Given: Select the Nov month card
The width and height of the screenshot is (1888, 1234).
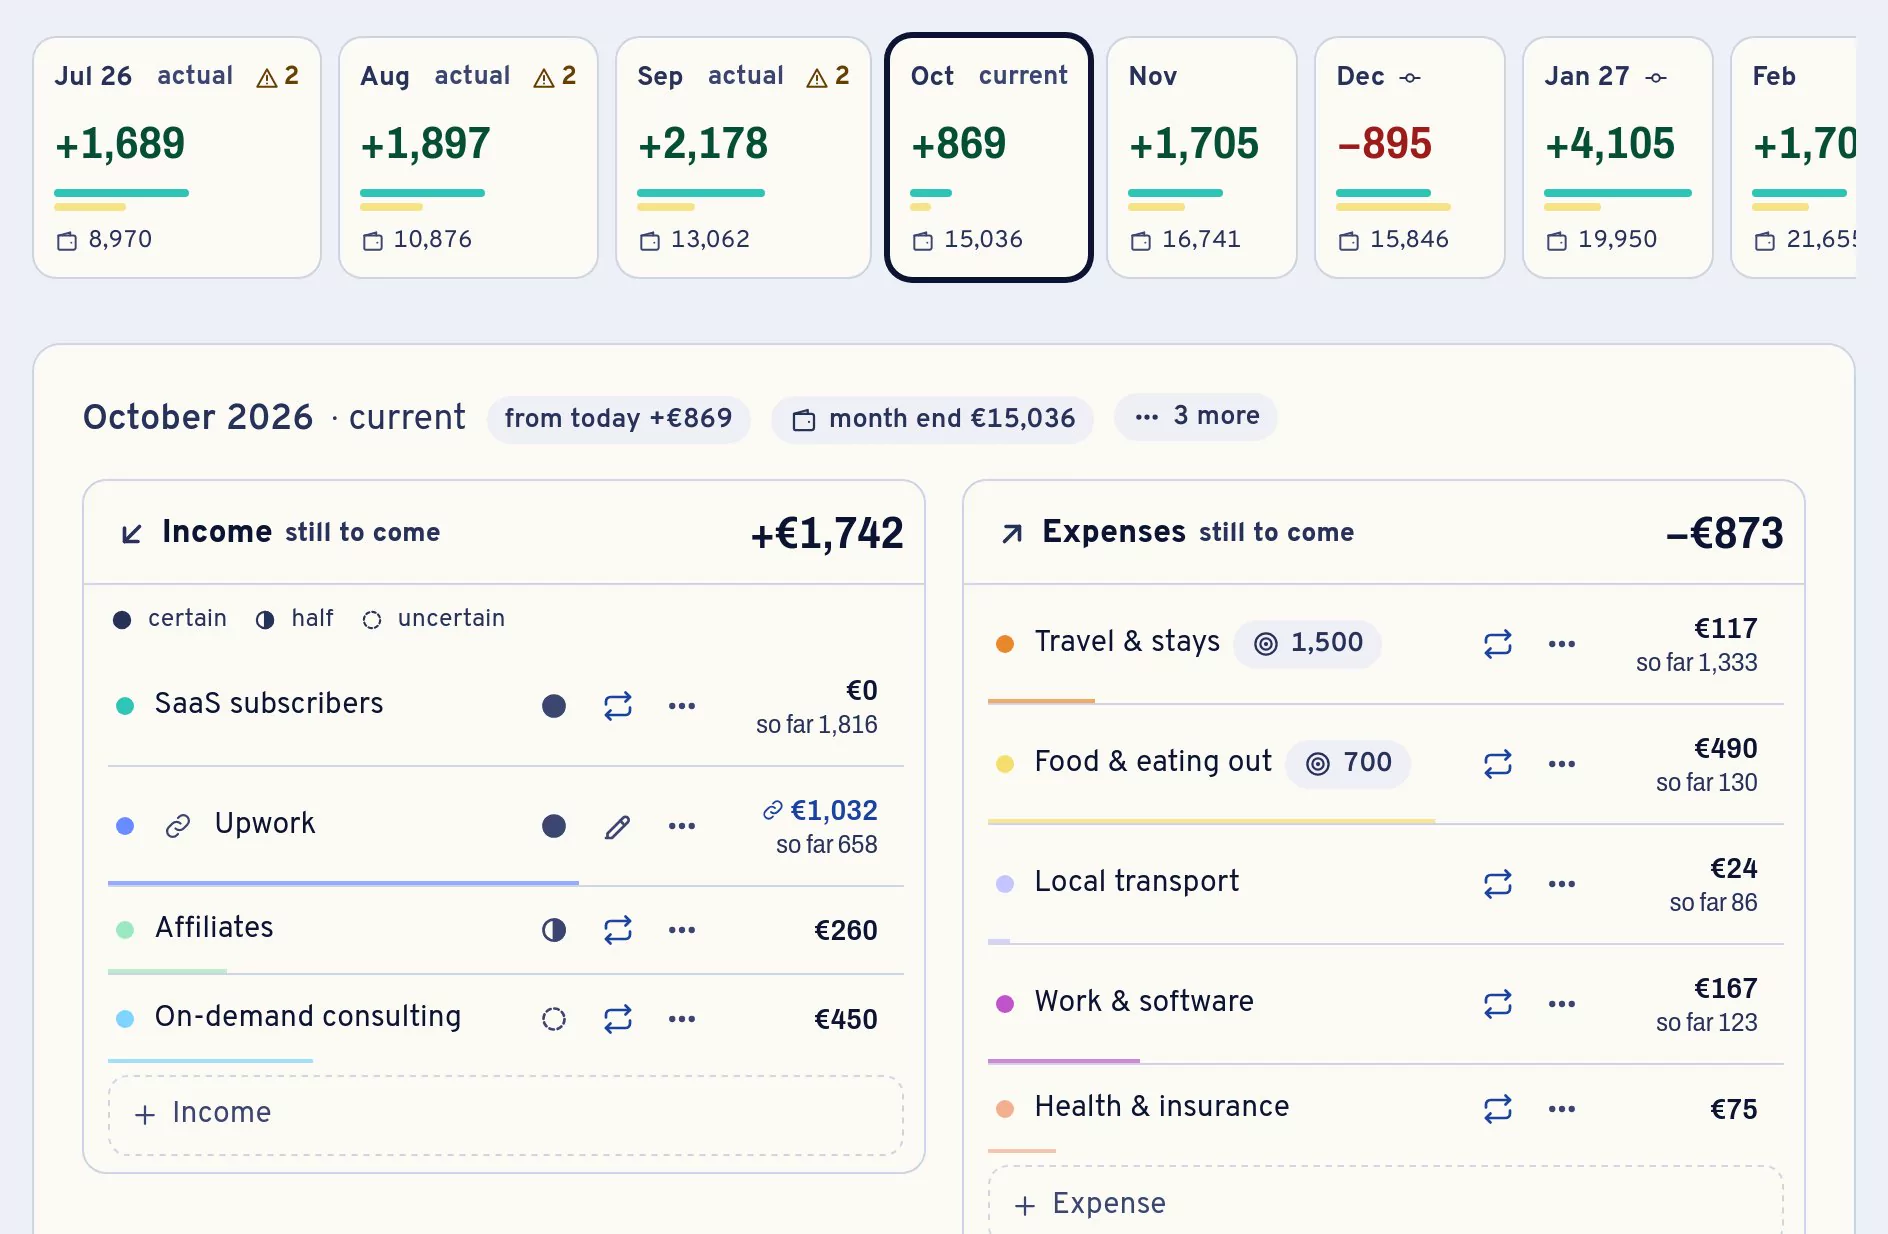Looking at the screenshot, I should pos(1202,158).
